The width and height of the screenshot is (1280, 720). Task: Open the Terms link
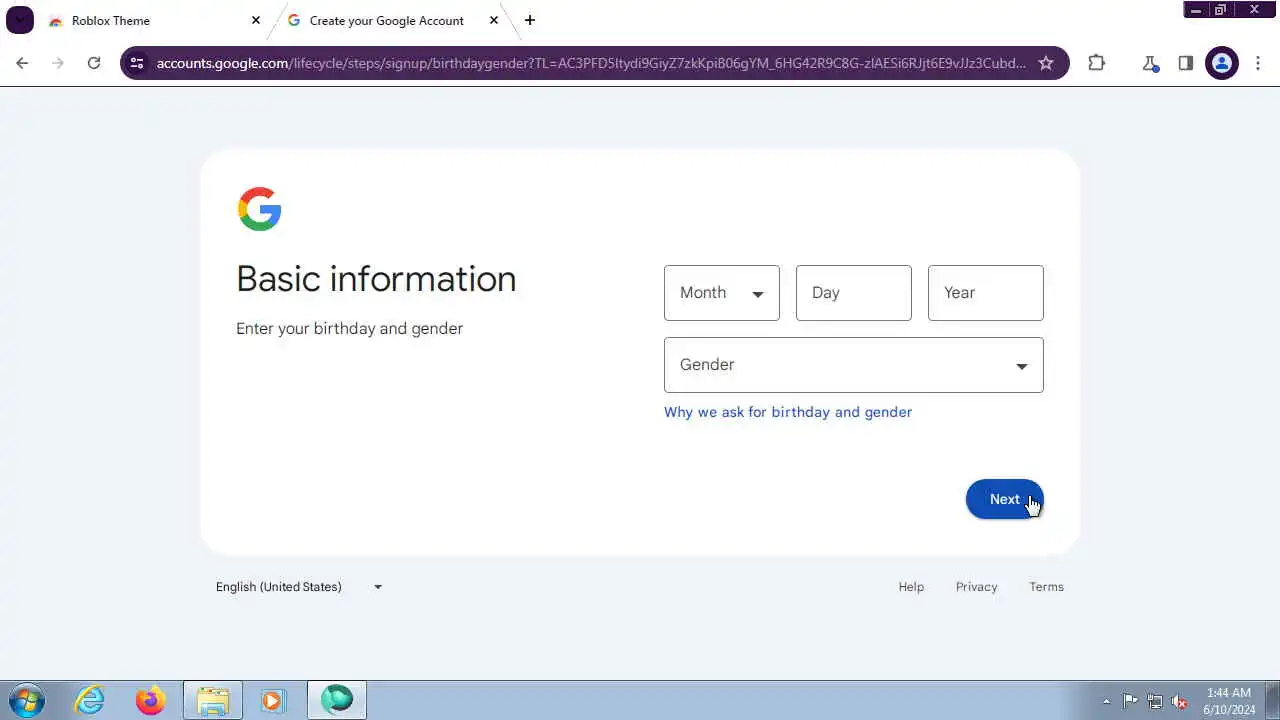click(1047, 587)
